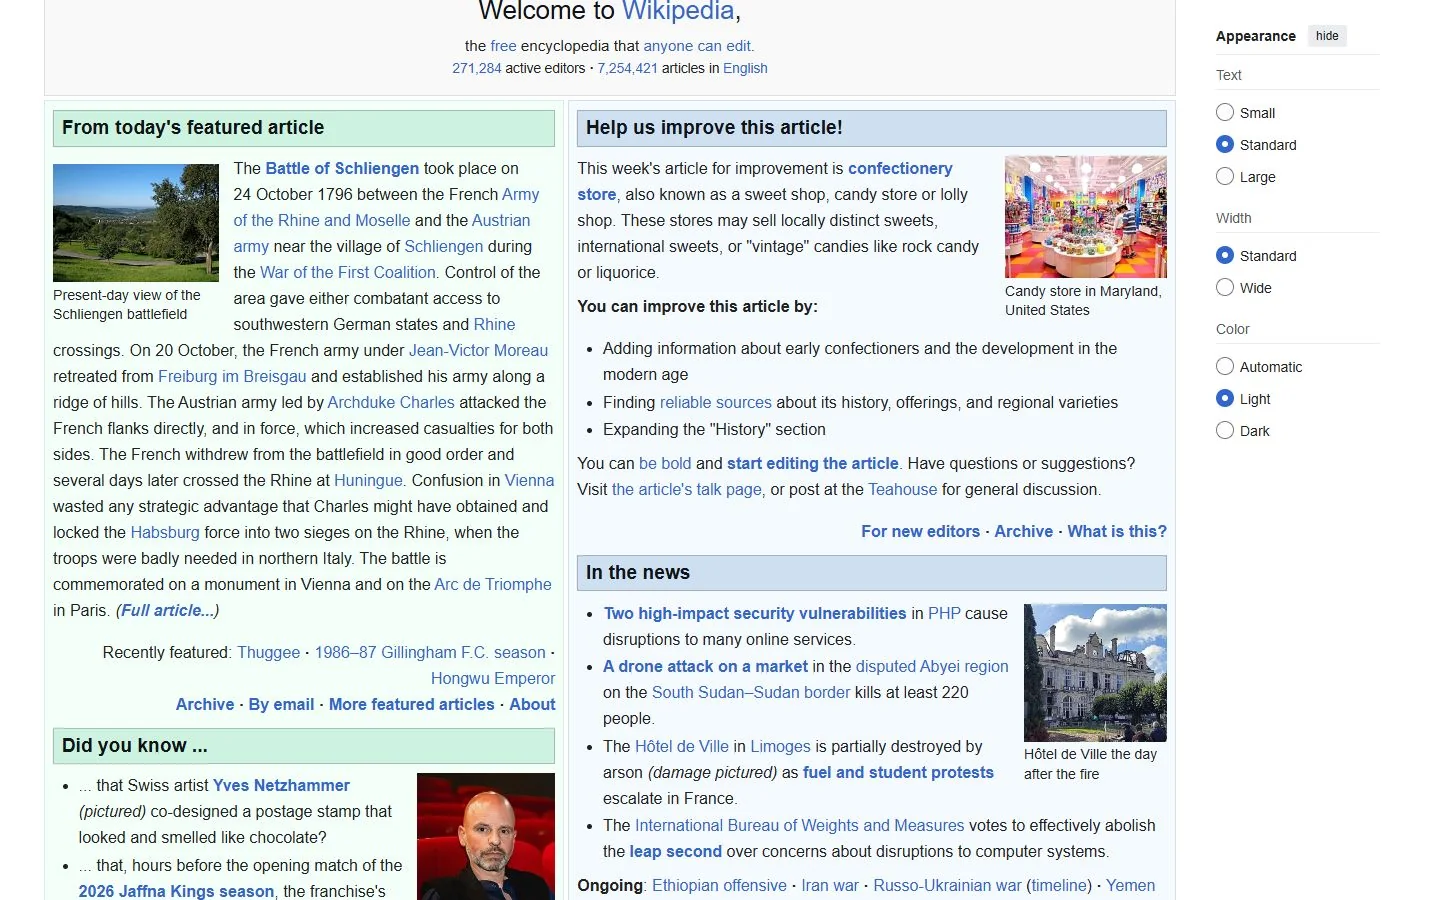Open the Yves Netzhammer portrait image

click(486, 836)
